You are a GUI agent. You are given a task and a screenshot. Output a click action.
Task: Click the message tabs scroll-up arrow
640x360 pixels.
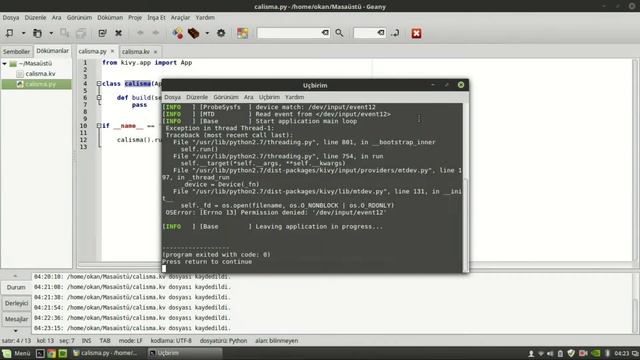click(x=16, y=276)
